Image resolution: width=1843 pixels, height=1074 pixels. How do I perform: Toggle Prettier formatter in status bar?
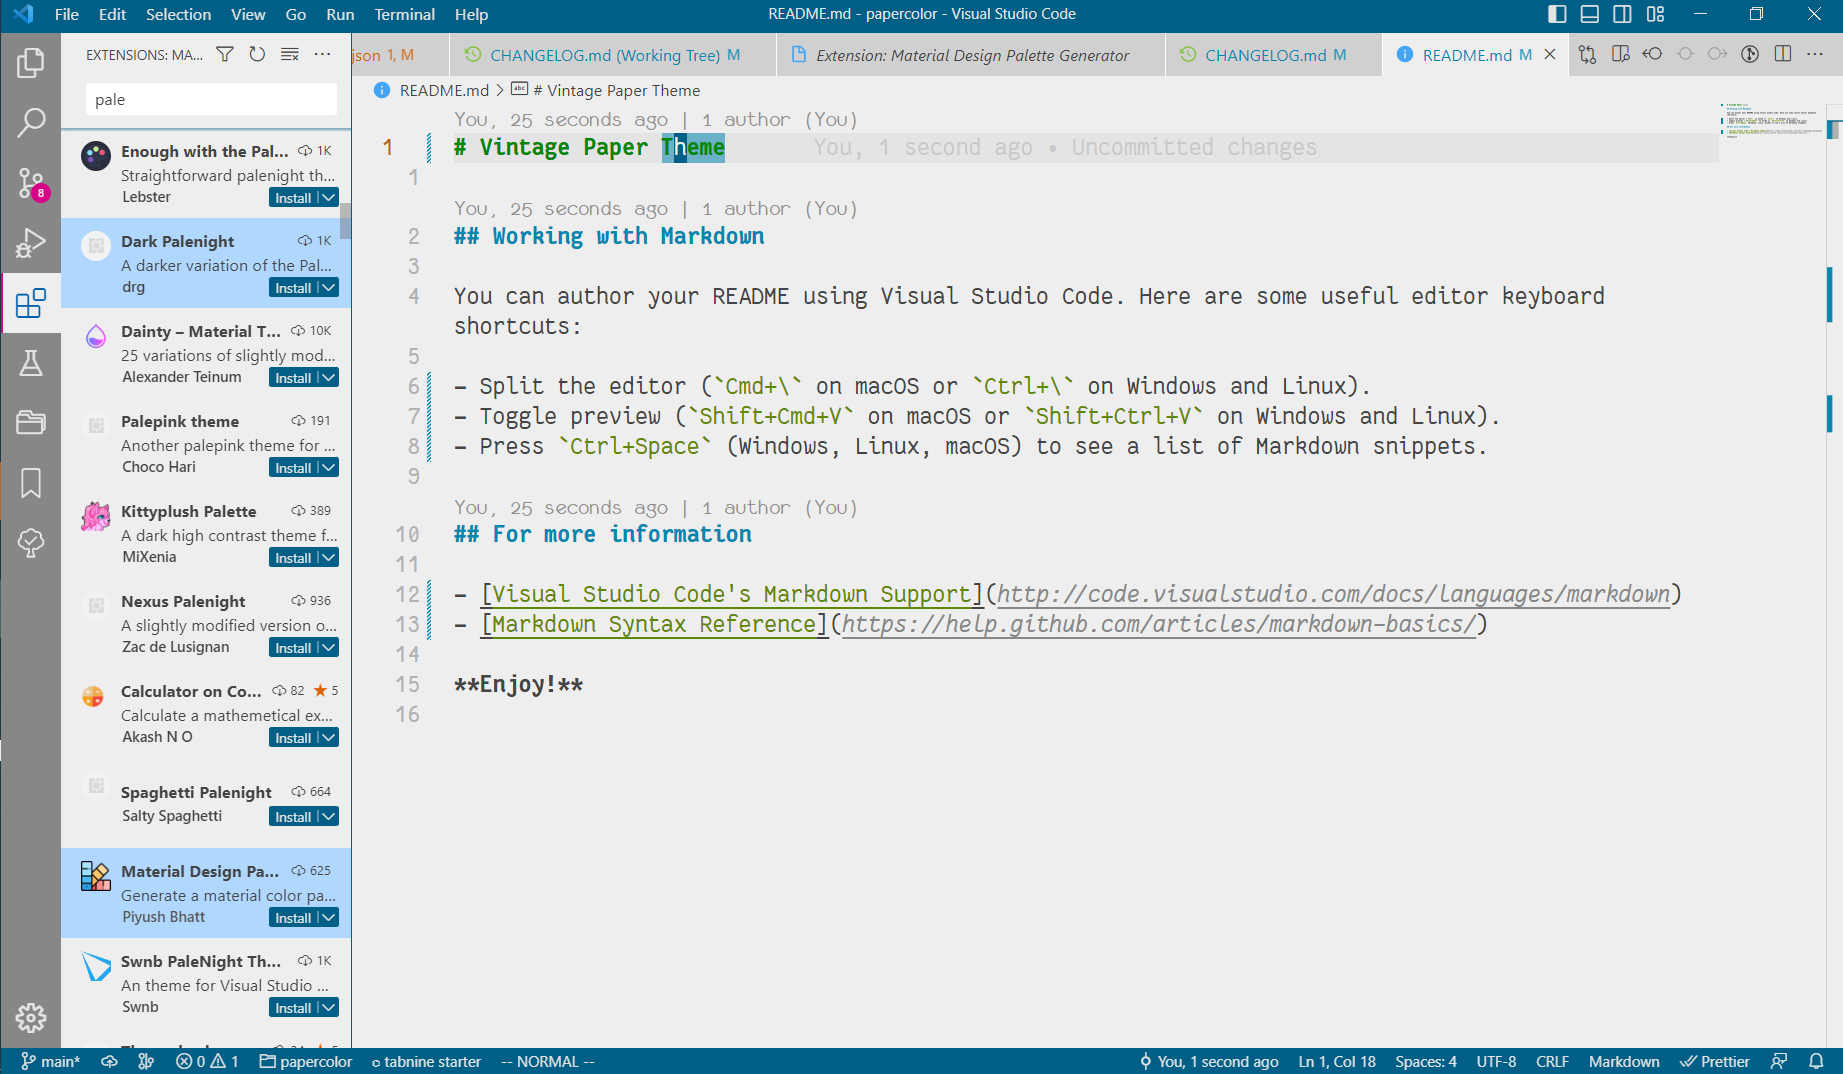click(1715, 1061)
